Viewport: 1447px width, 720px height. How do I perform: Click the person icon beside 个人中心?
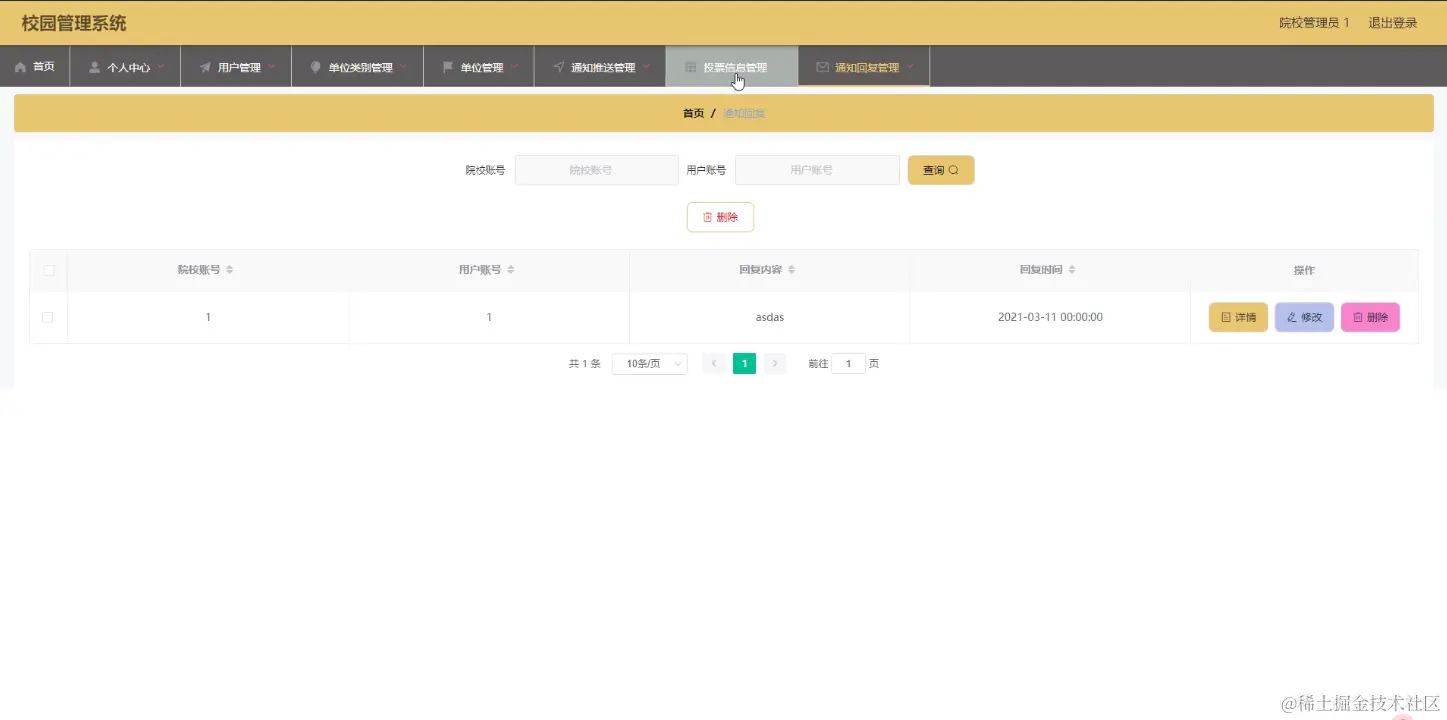(x=94, y=67)
